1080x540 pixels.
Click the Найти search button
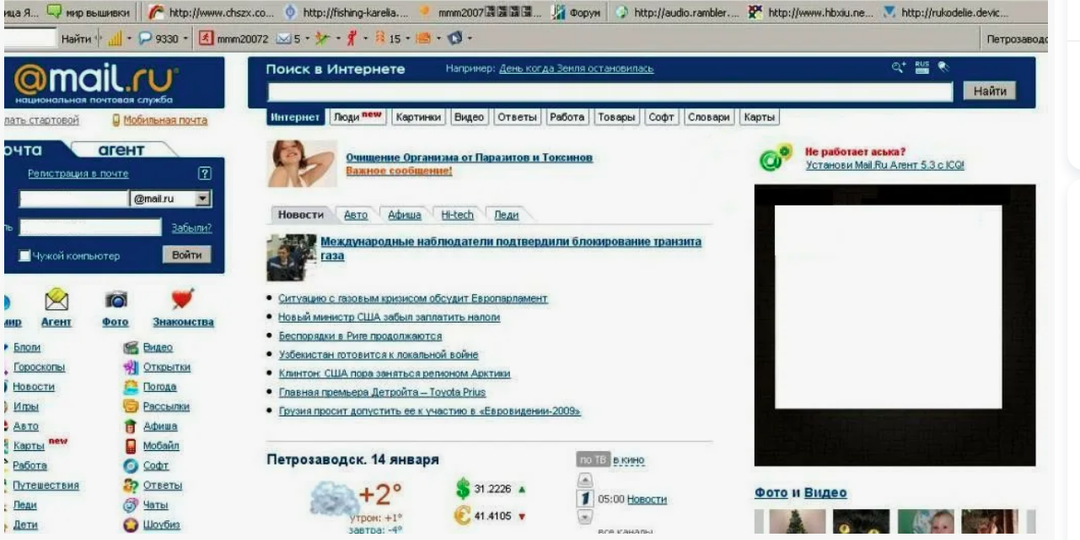[x=990, y=91]
